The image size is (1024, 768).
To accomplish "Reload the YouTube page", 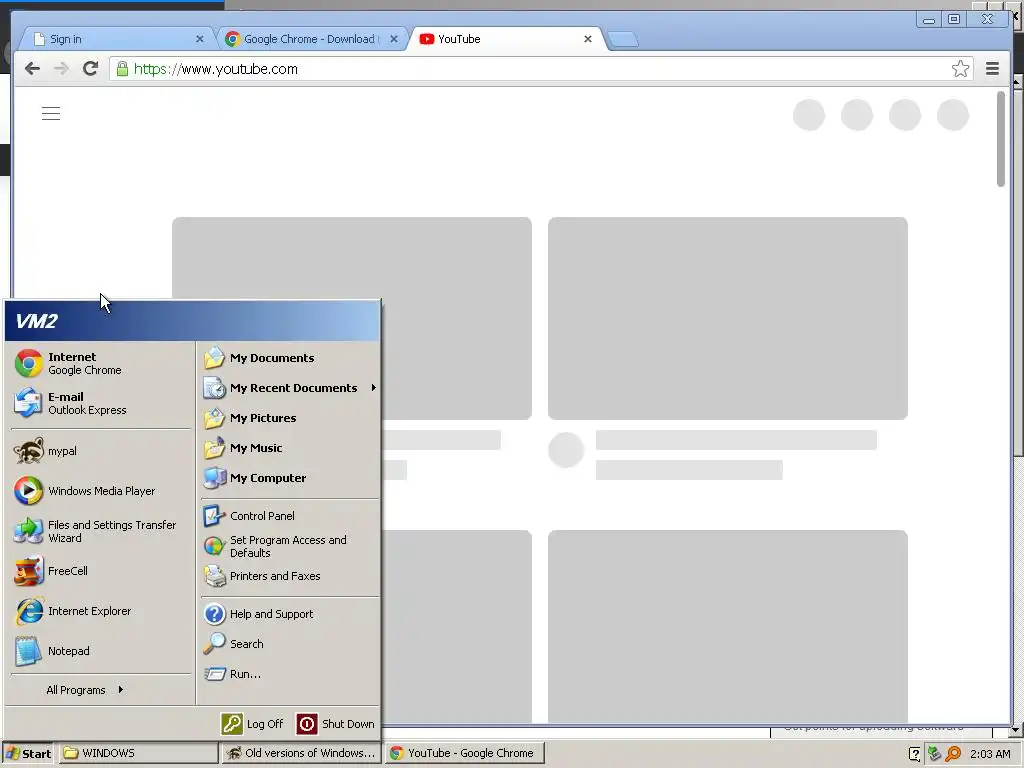I will pos(91,69).
